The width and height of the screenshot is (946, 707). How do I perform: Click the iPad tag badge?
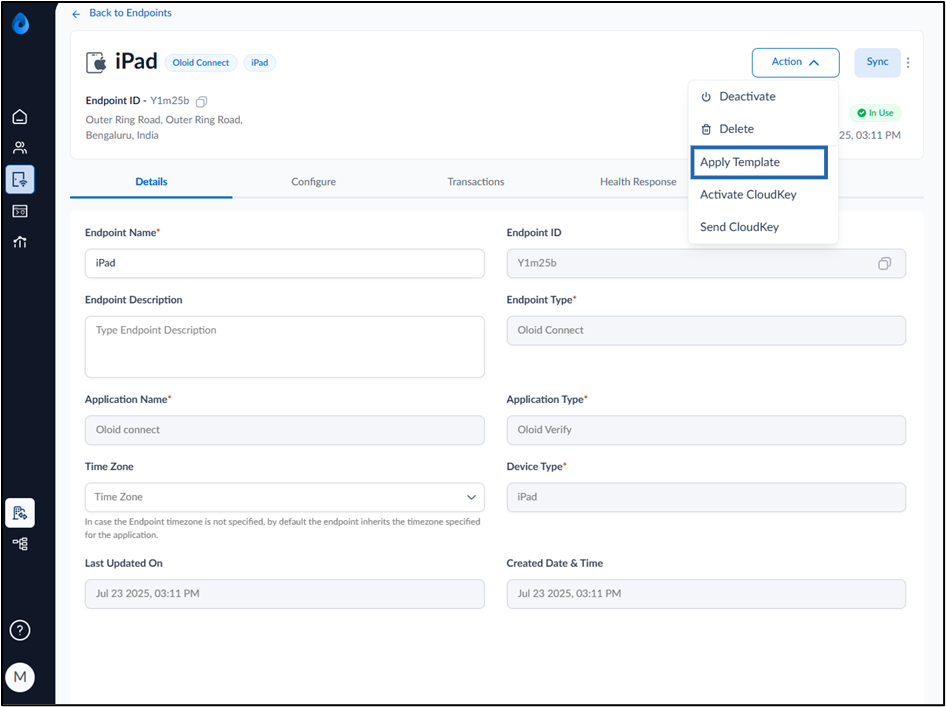click(x=259, y=63)
